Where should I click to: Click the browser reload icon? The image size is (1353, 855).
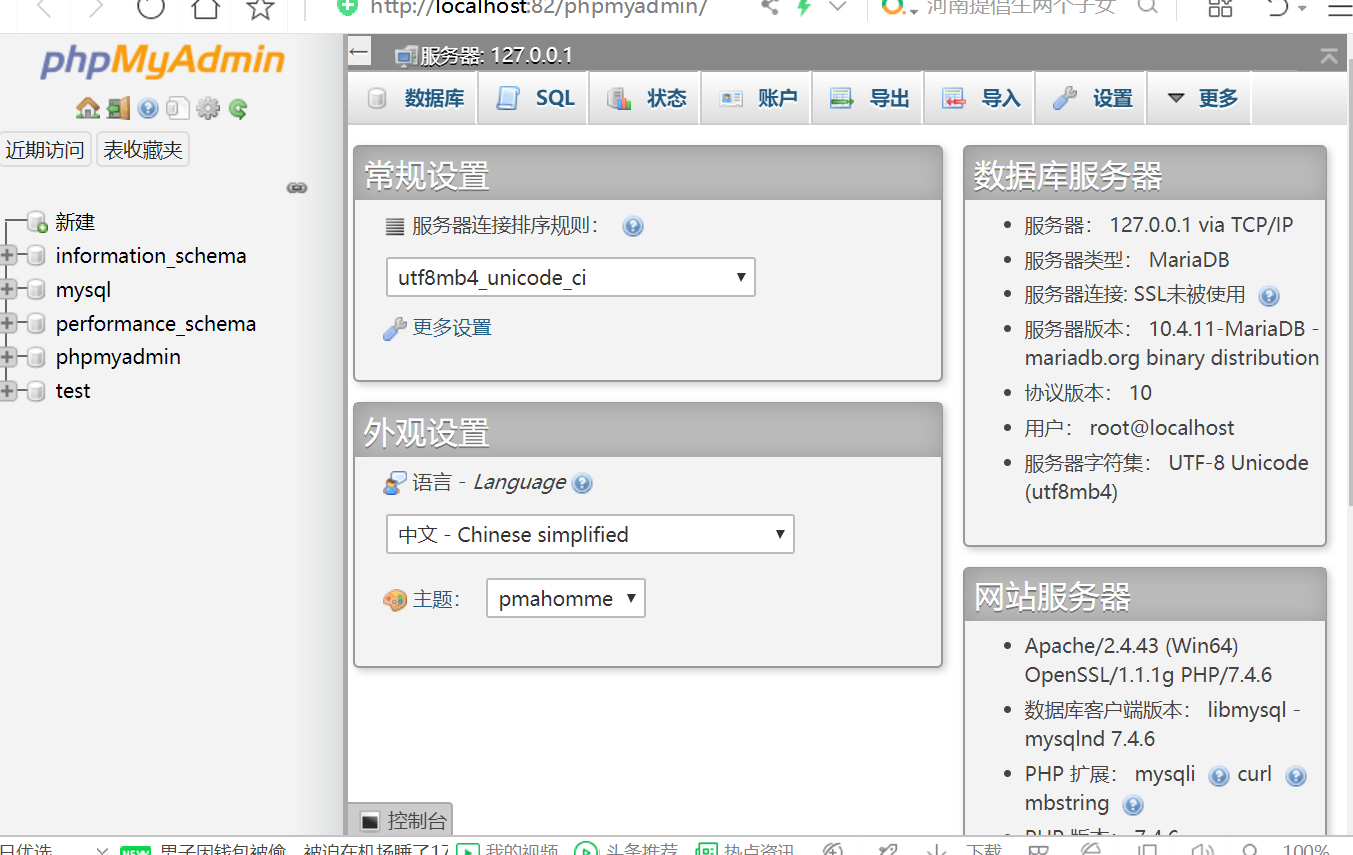(x=151, y=9)
